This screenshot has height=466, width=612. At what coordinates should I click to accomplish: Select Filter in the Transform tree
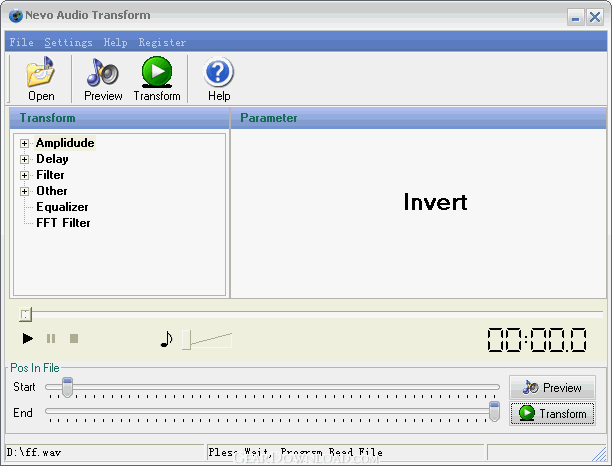click(50, 175)
